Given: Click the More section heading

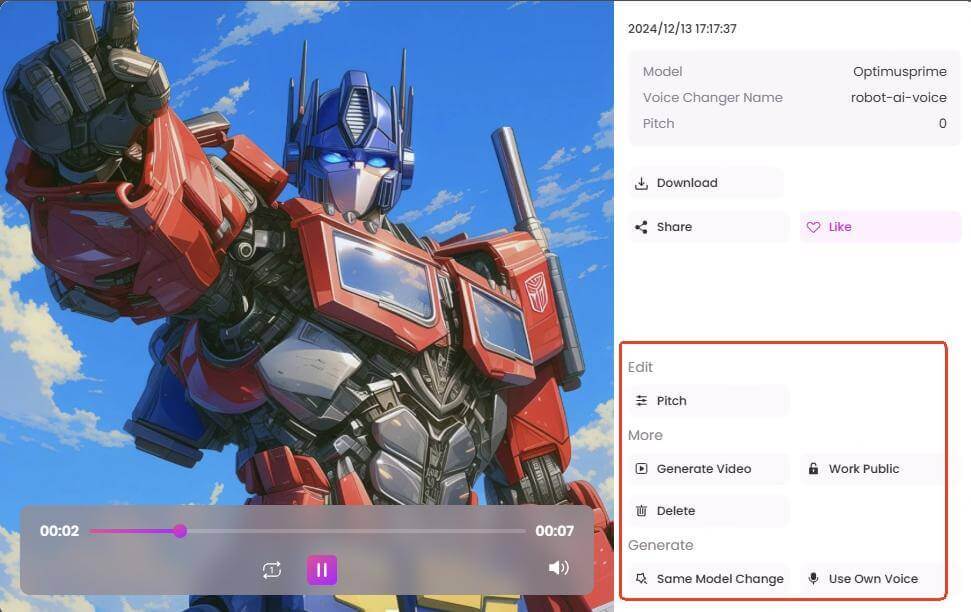Looking at the screenshot, I should point(645,435).
